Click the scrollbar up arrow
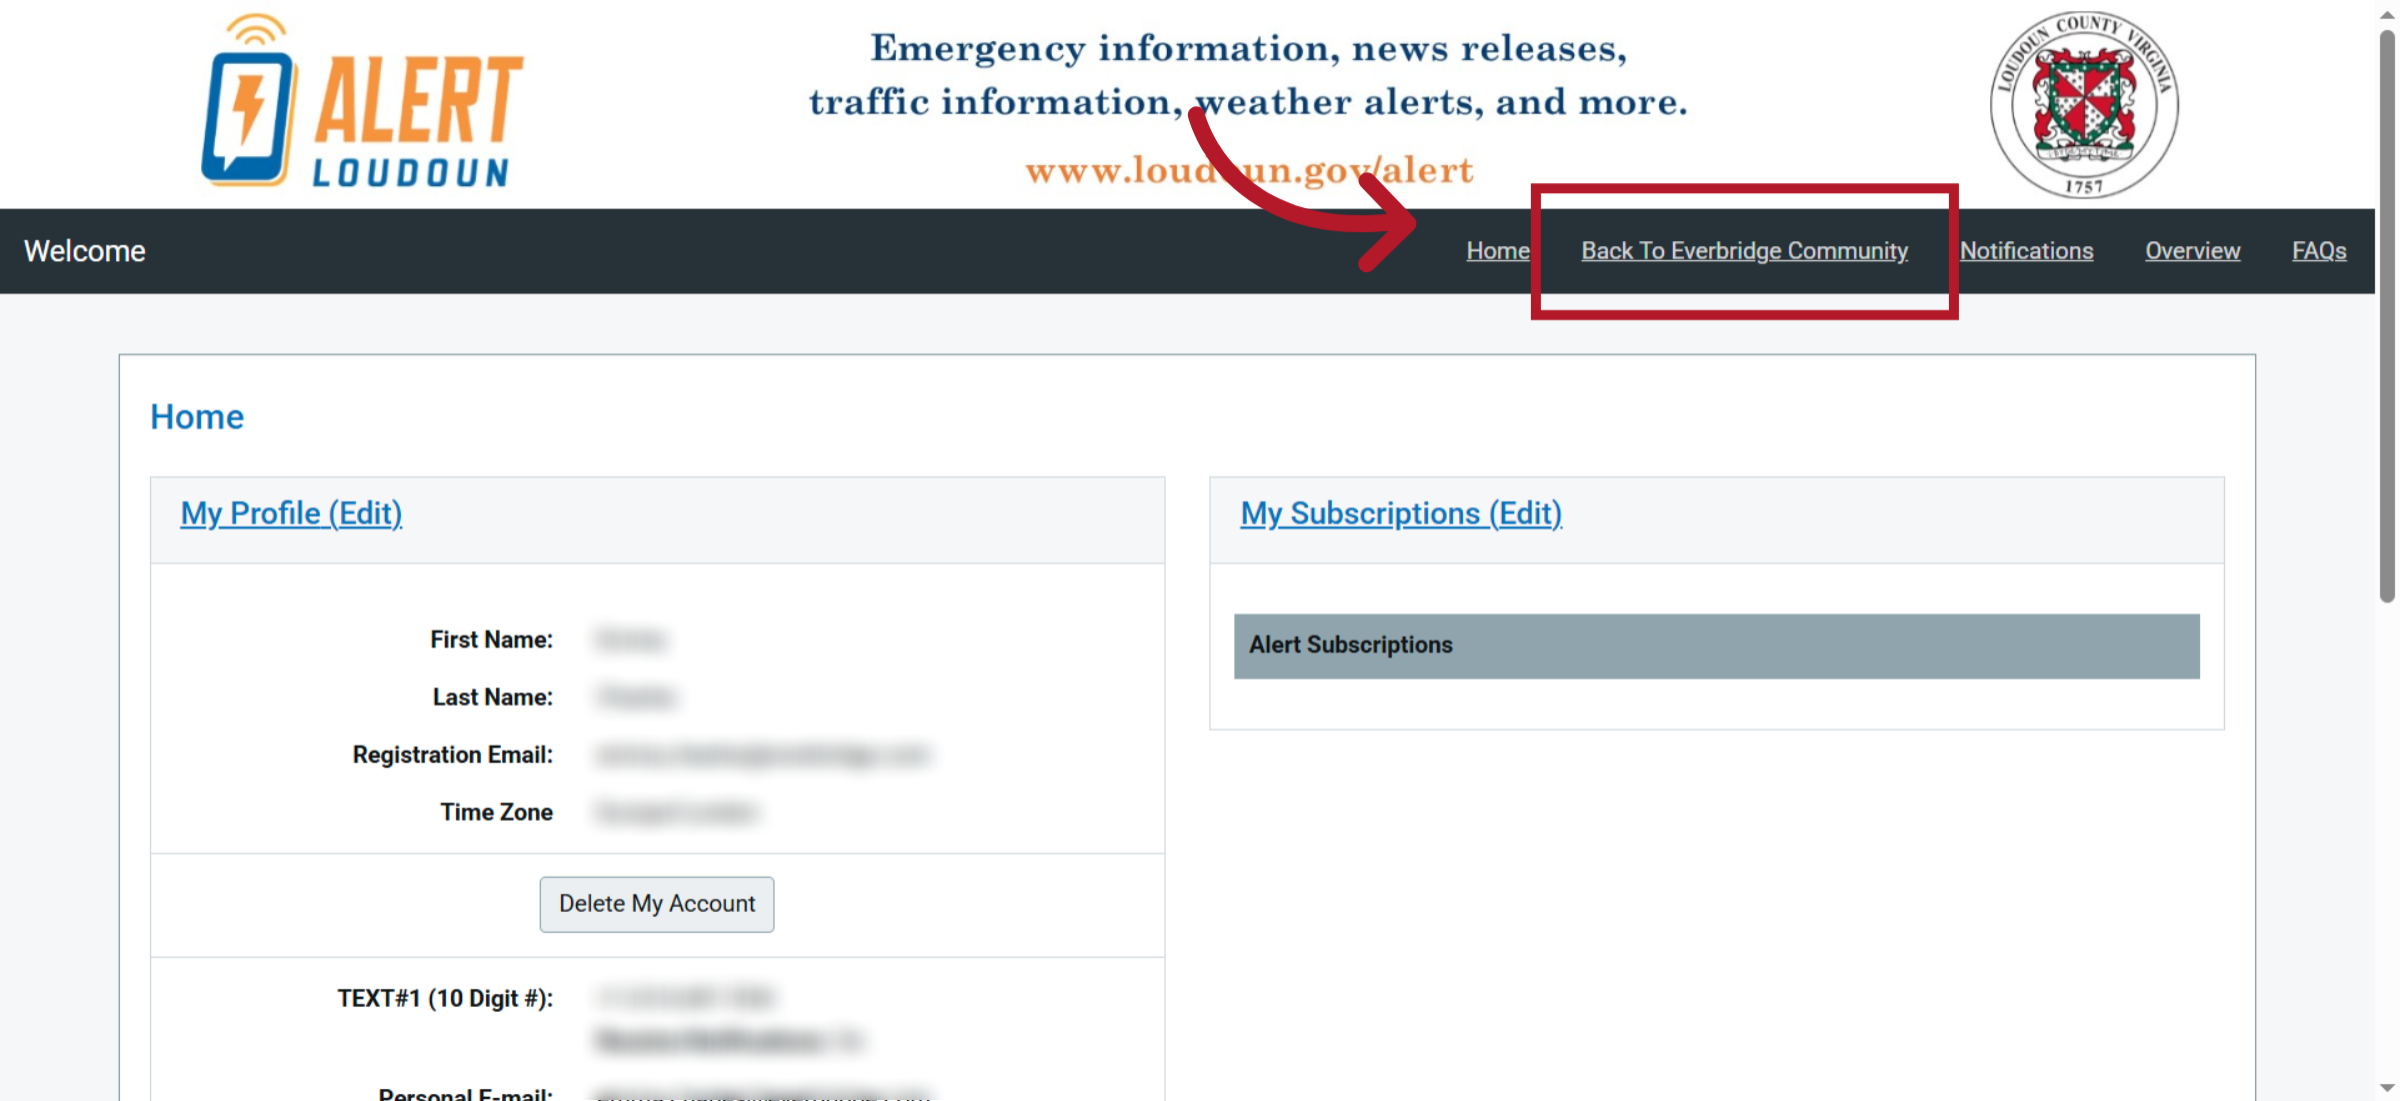2400x1101 pixels. (x=2388, y=14)
